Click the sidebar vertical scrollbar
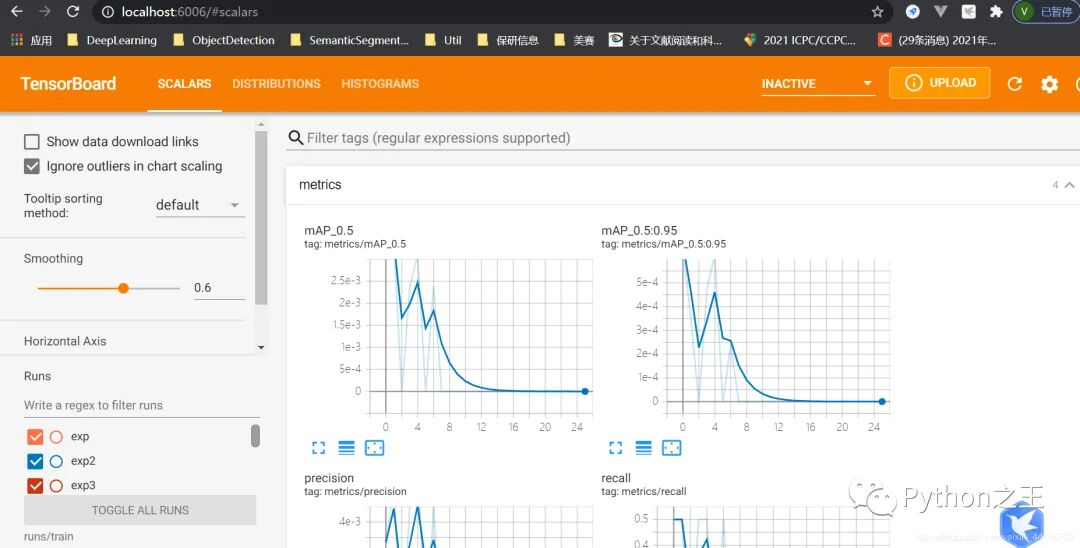This screenshot has width=1080, height=548. point(261,218)
